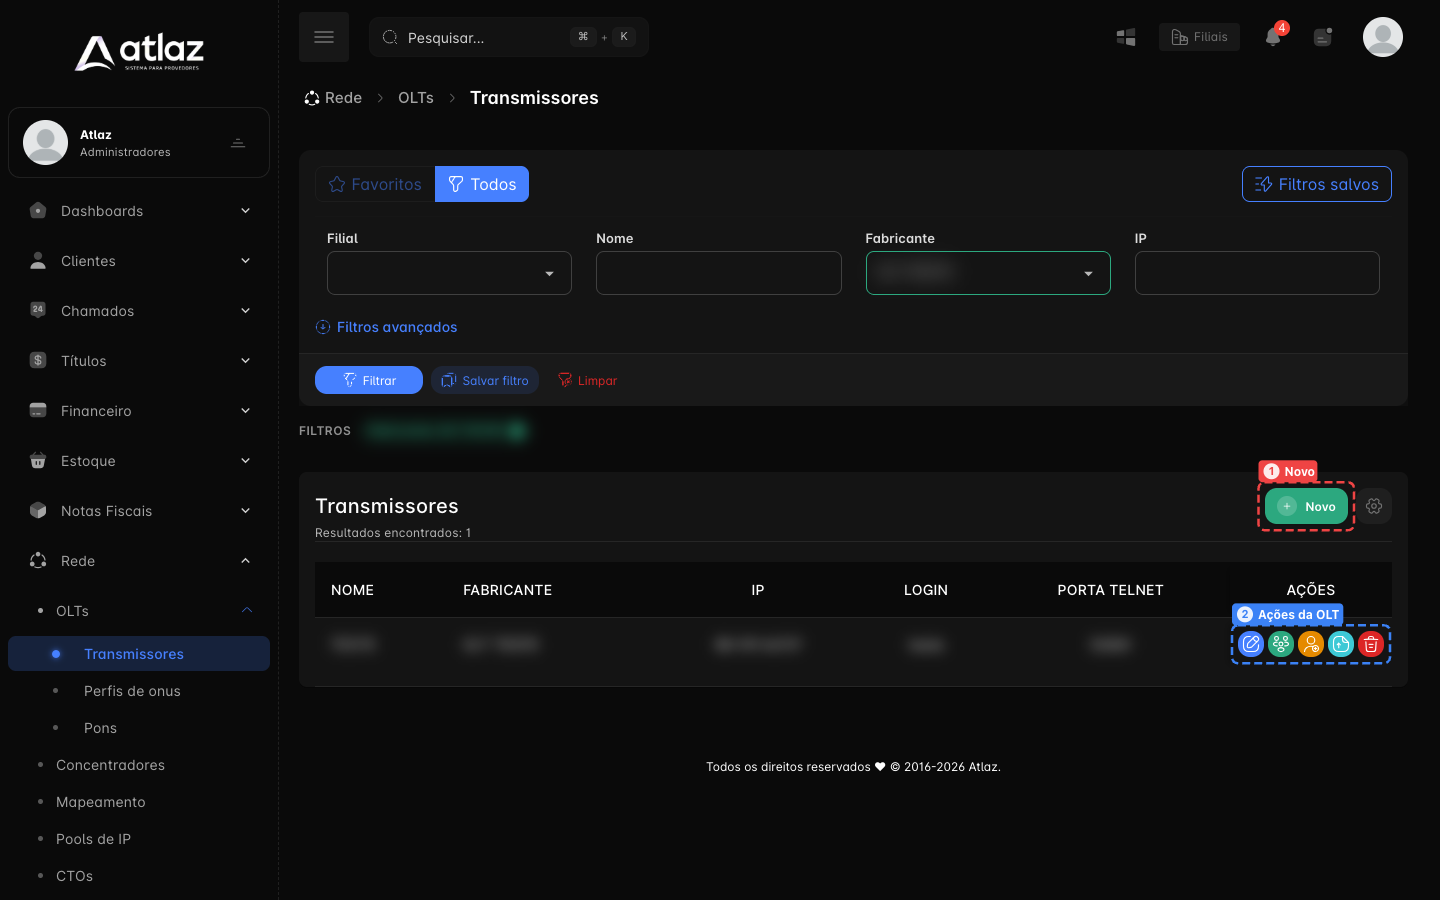The height and width of the screenshot is (900, 1440).
Task: Click the Estoque basket icon
Action: pyautogui.click(x=38, y=460)
